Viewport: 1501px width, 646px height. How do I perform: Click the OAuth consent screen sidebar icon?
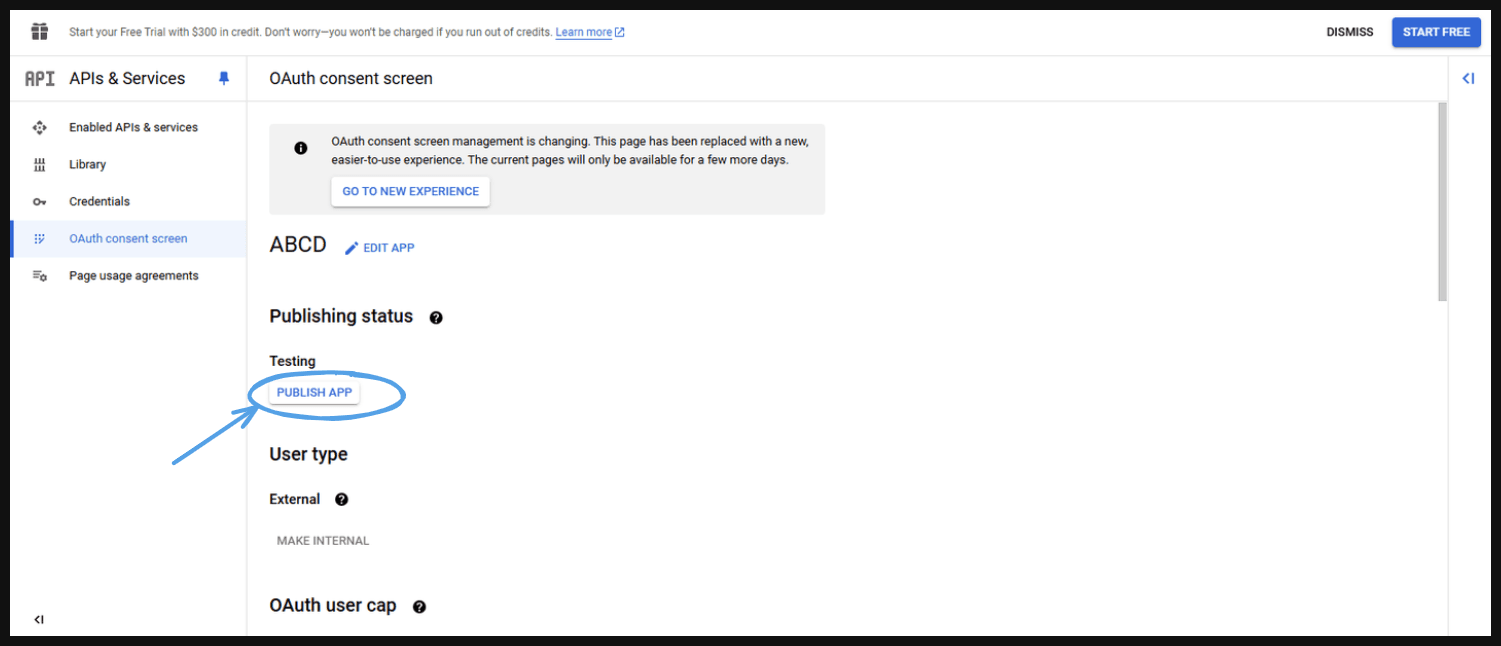point(40,239)
